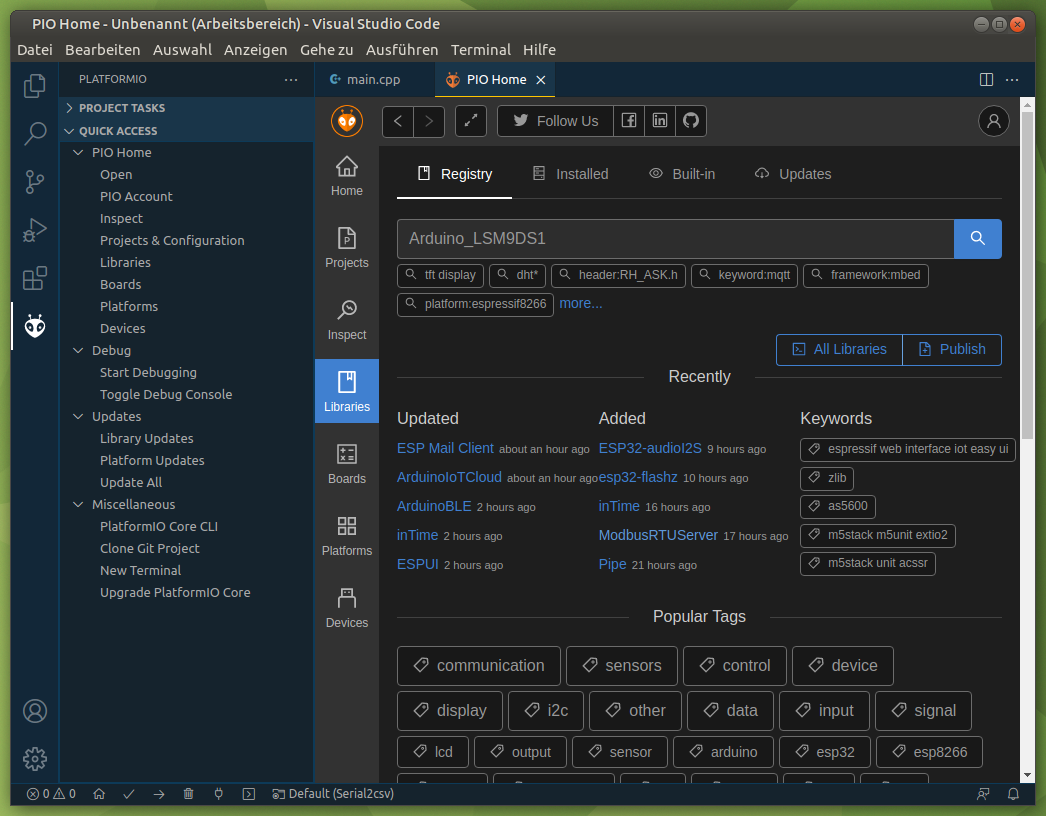Go to Boards in PIO sidebar
1046x816 pixels.
pyautogui.click(x=347, y=464)
